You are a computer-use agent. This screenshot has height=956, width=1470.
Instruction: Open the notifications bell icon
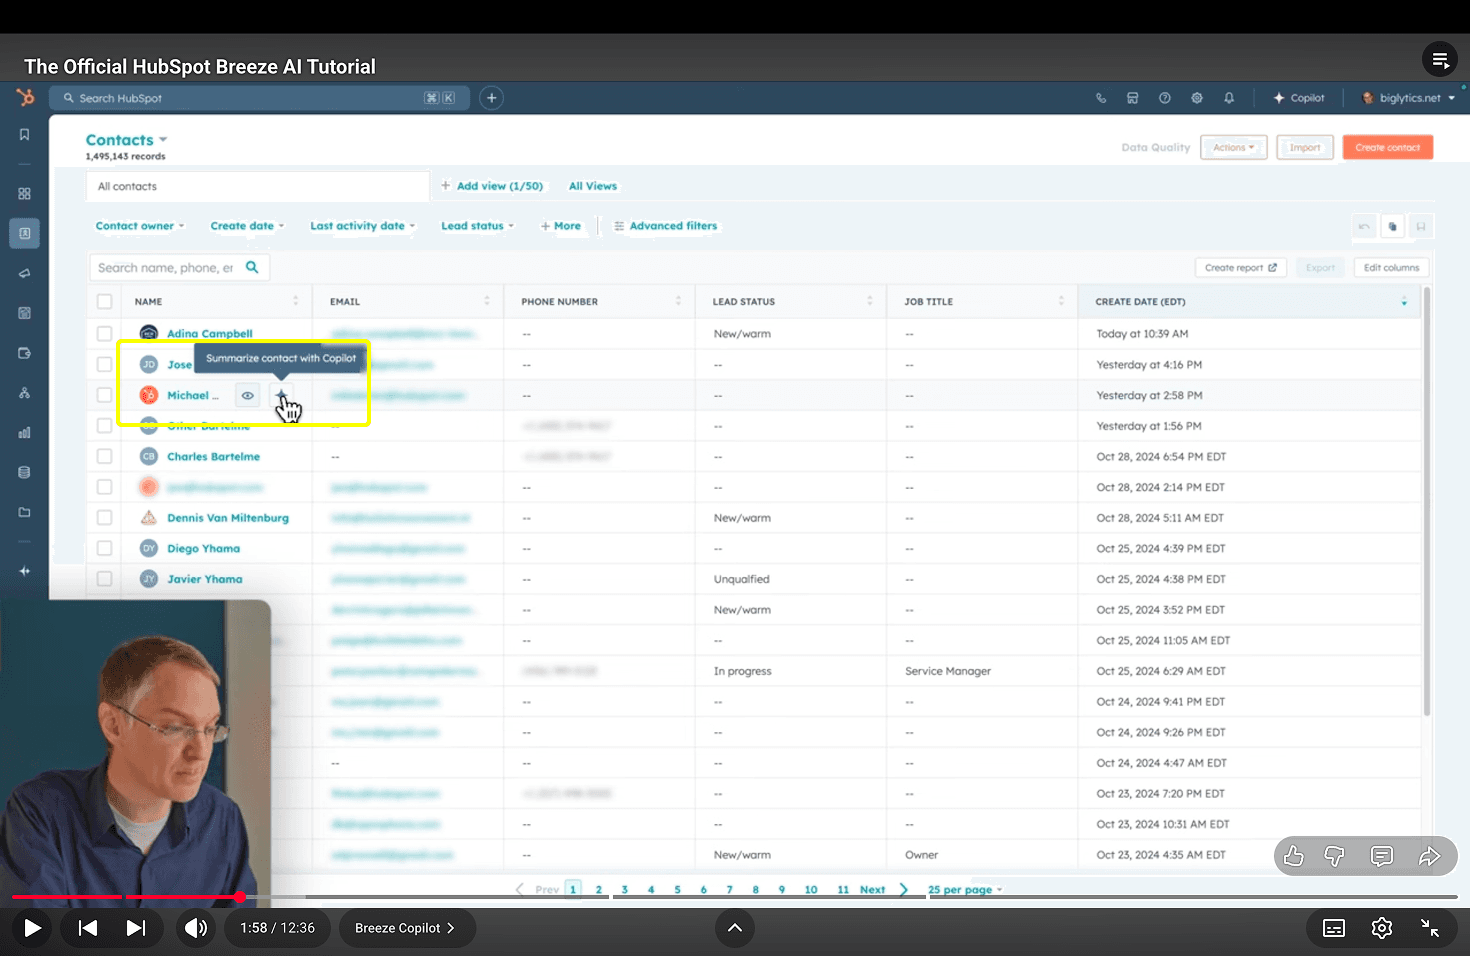coord(1229,98)
